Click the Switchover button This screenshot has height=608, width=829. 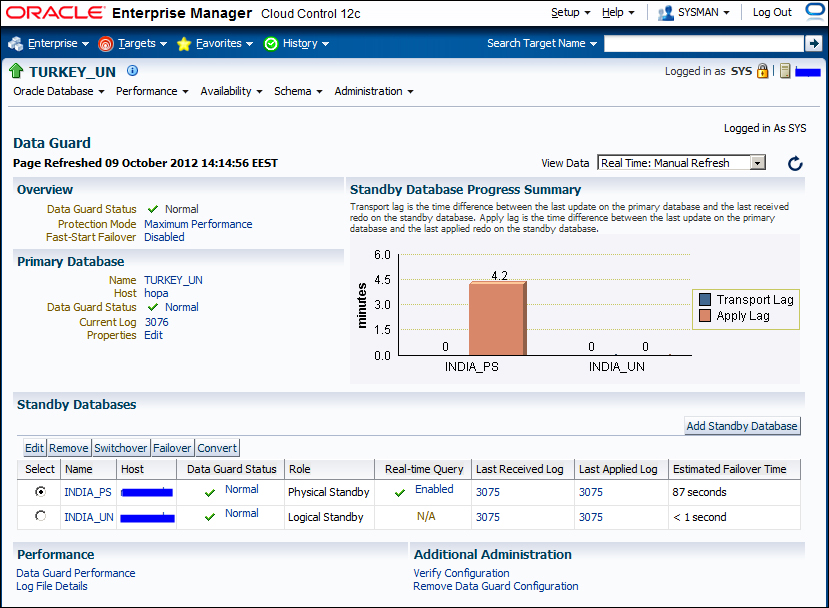(x=121, y=448)
